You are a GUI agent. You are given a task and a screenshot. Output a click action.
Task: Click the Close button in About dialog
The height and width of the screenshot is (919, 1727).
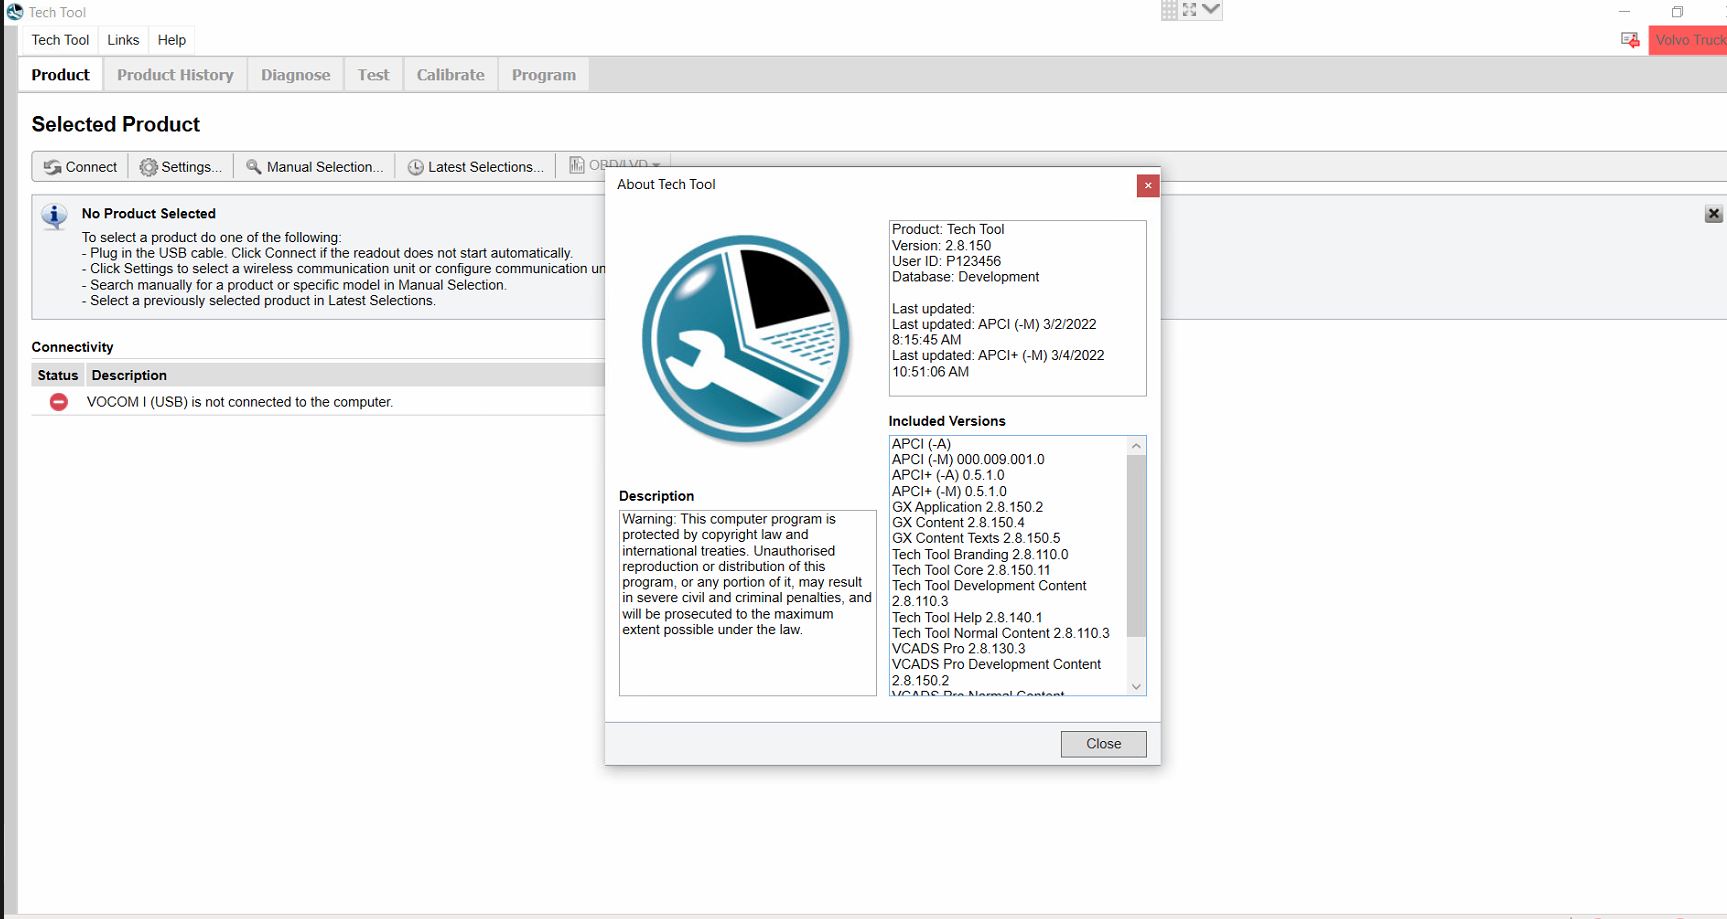pos(1103,744)
